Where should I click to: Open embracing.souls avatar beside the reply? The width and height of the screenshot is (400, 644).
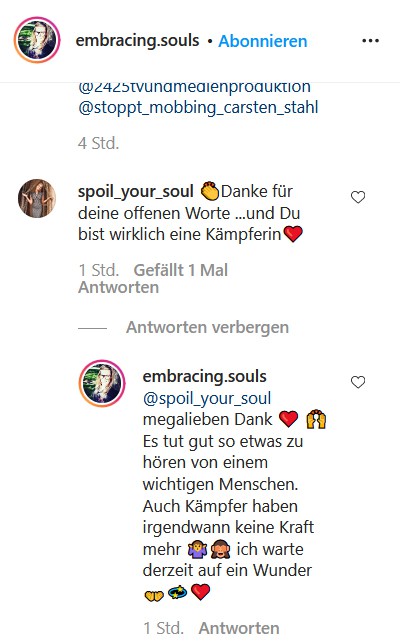102,383
